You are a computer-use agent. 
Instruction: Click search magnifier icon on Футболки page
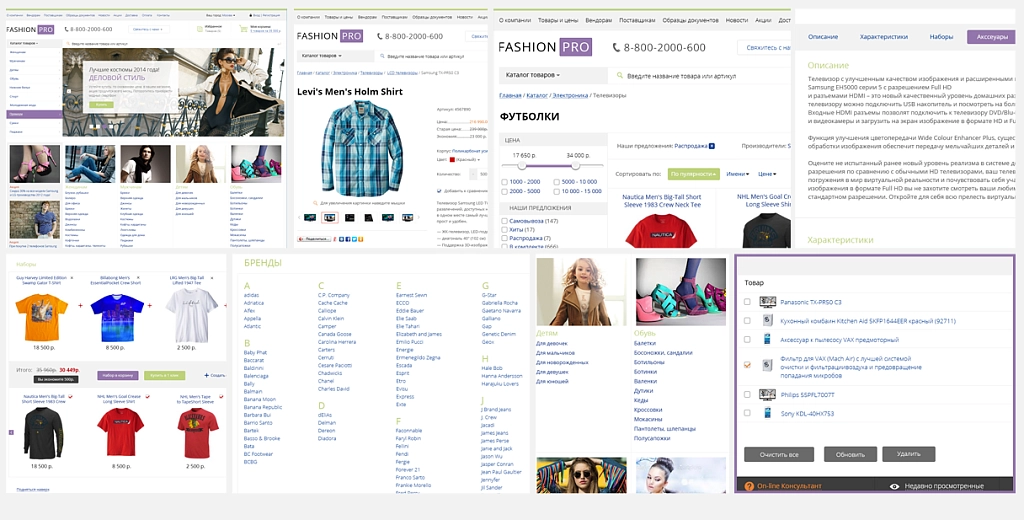[620, 76]
